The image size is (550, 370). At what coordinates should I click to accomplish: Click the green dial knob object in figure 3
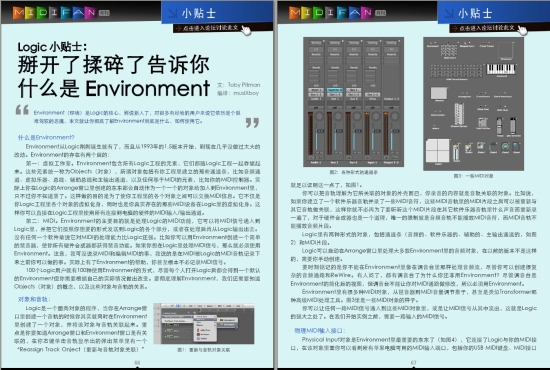click(x=505, y=147)
